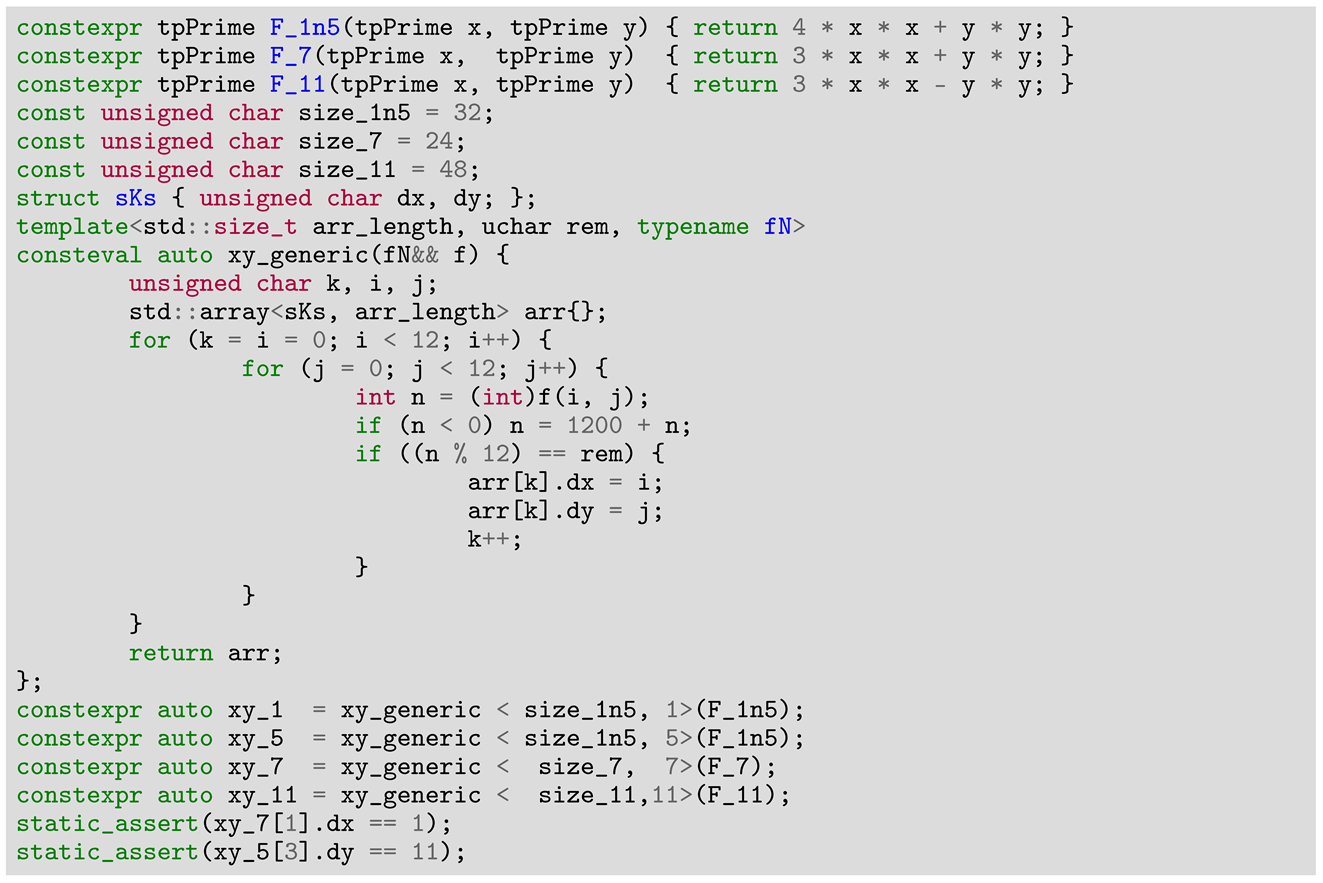Screen dimensions: 1323x883
Task: Click the "struct" keyword
Action: point(59,198)
